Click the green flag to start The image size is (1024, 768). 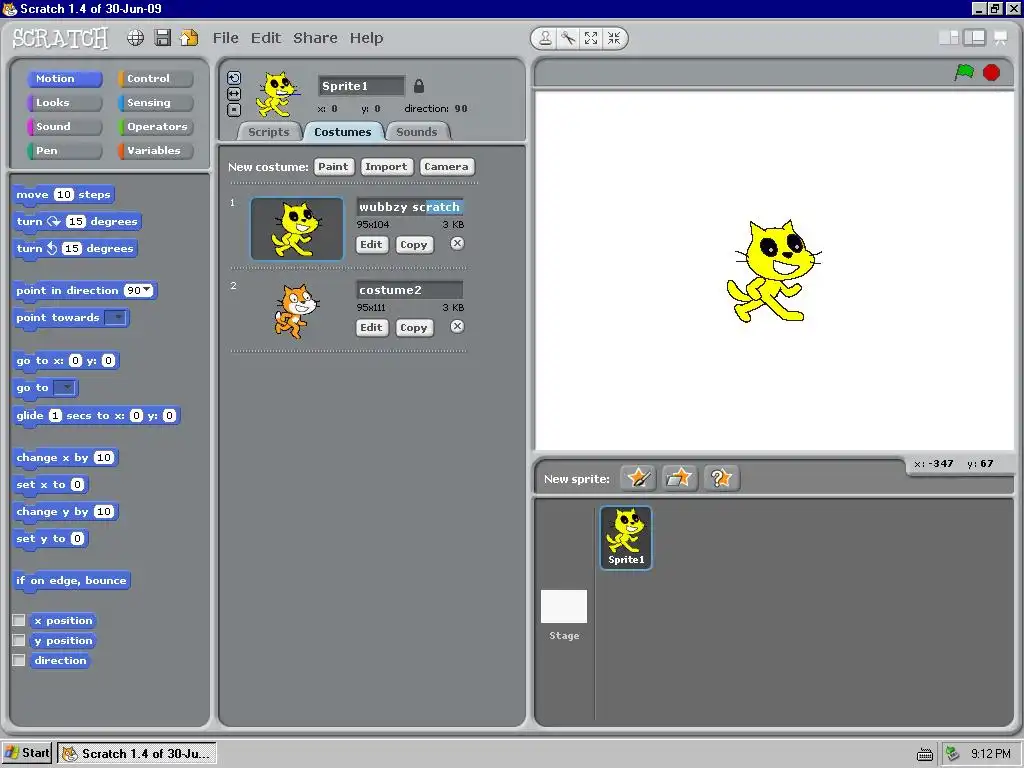pyautogui.click(x=965, y=72)
